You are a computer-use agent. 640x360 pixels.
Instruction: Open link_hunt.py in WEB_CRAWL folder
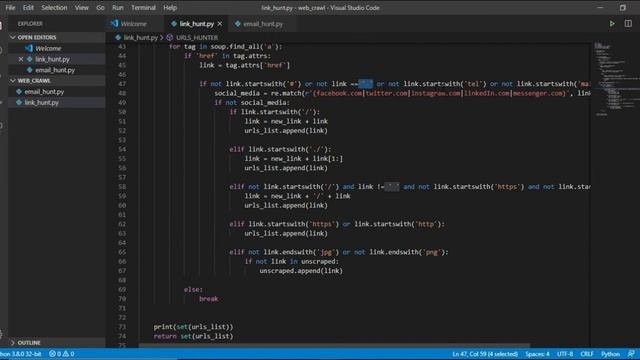coord(57,102)
